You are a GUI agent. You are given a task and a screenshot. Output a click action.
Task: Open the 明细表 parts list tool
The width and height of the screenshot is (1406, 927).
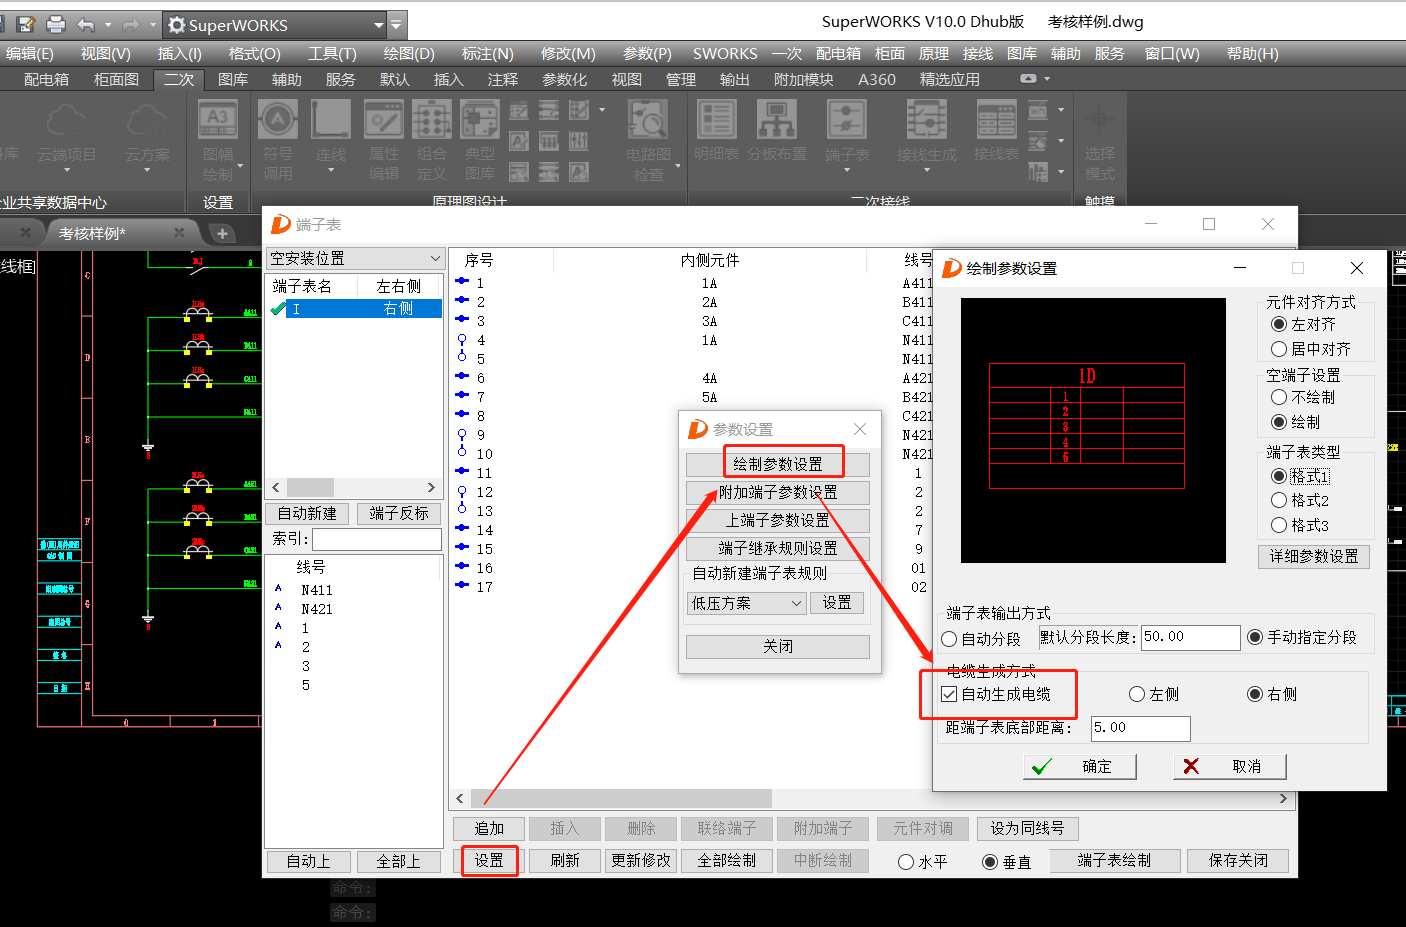717,132
